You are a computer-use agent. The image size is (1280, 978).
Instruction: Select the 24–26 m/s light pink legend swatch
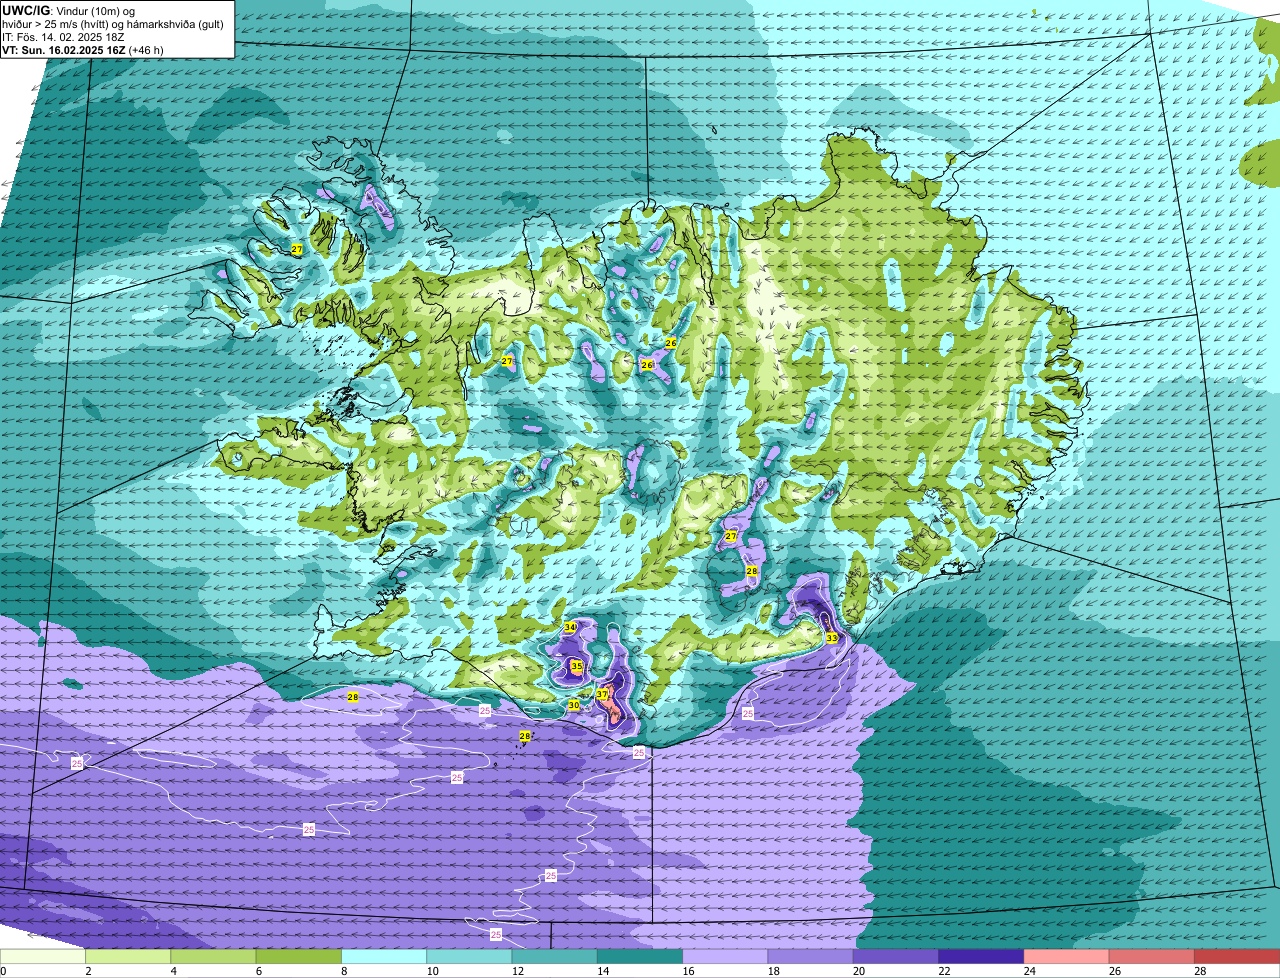(1066, 956)
